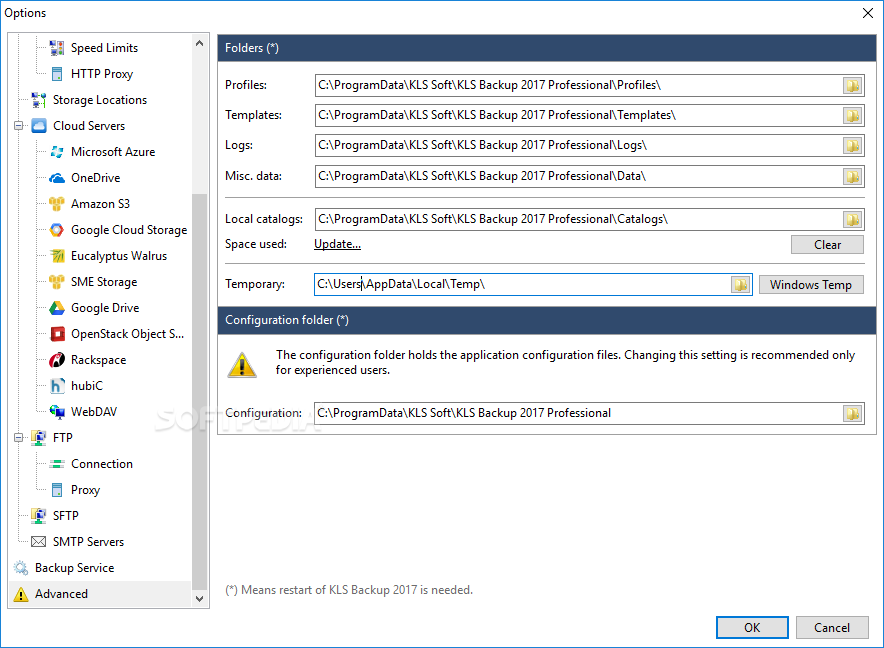Image resolution: width=884 pixels, height=648 pixels.
Task: Click the OpenStack Object Storage icon
Action: click(x=57, y=334)
